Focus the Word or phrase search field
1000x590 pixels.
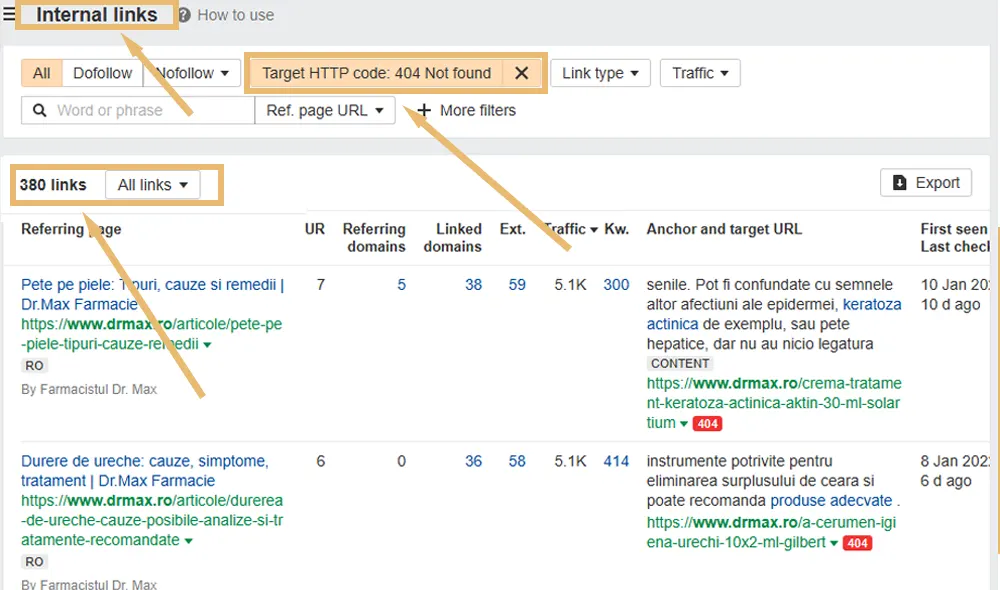150,110
